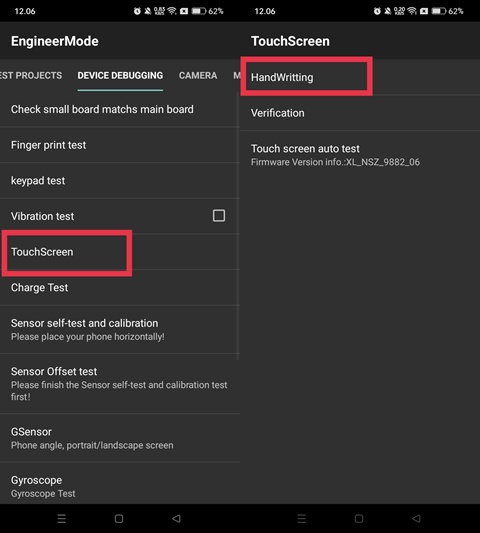Enable the Vibration test checkbox
Image resolution: width=480 pixels, height=533 pixels.
tap(219, 216)
